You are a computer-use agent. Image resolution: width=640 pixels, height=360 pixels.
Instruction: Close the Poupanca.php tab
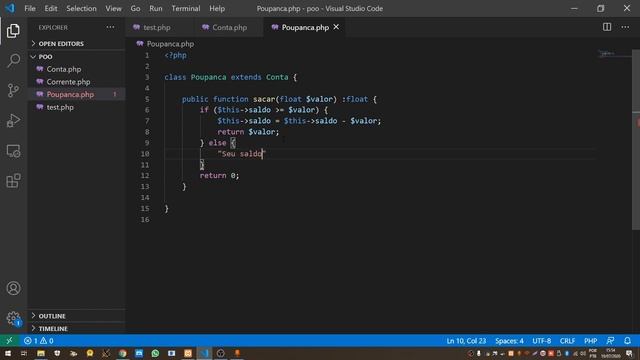[x=336, y=27]
